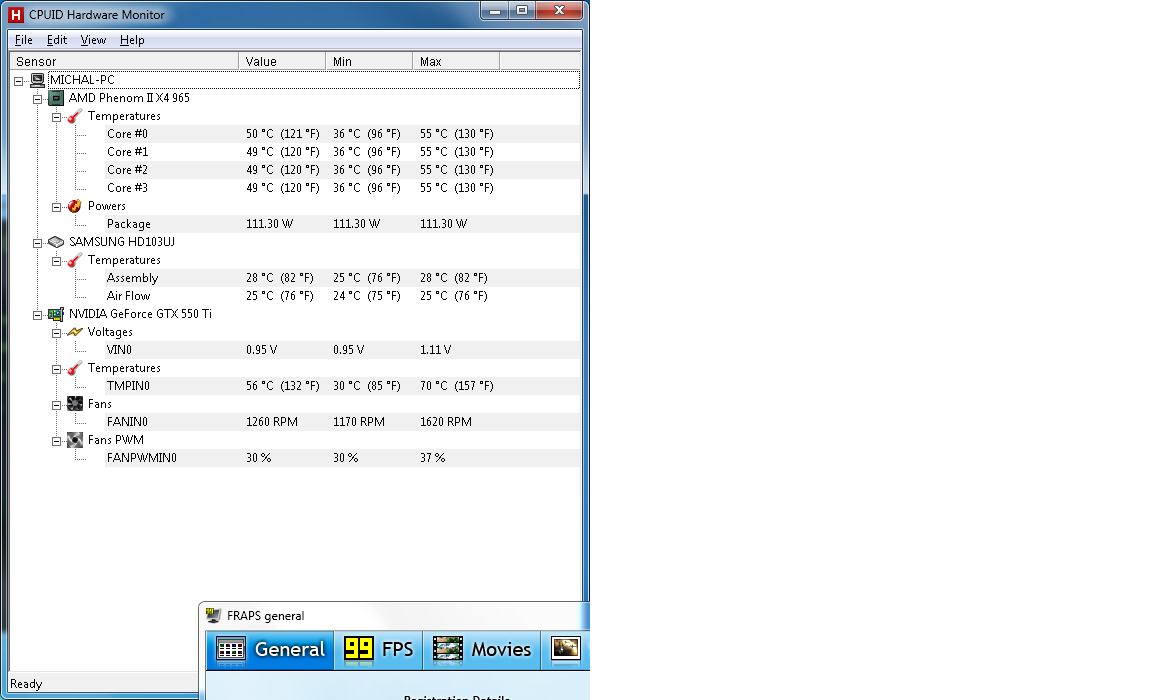Maximize the Hardware Monitor window
This screenshot has height=700, width=1152.
coord(522,10)
